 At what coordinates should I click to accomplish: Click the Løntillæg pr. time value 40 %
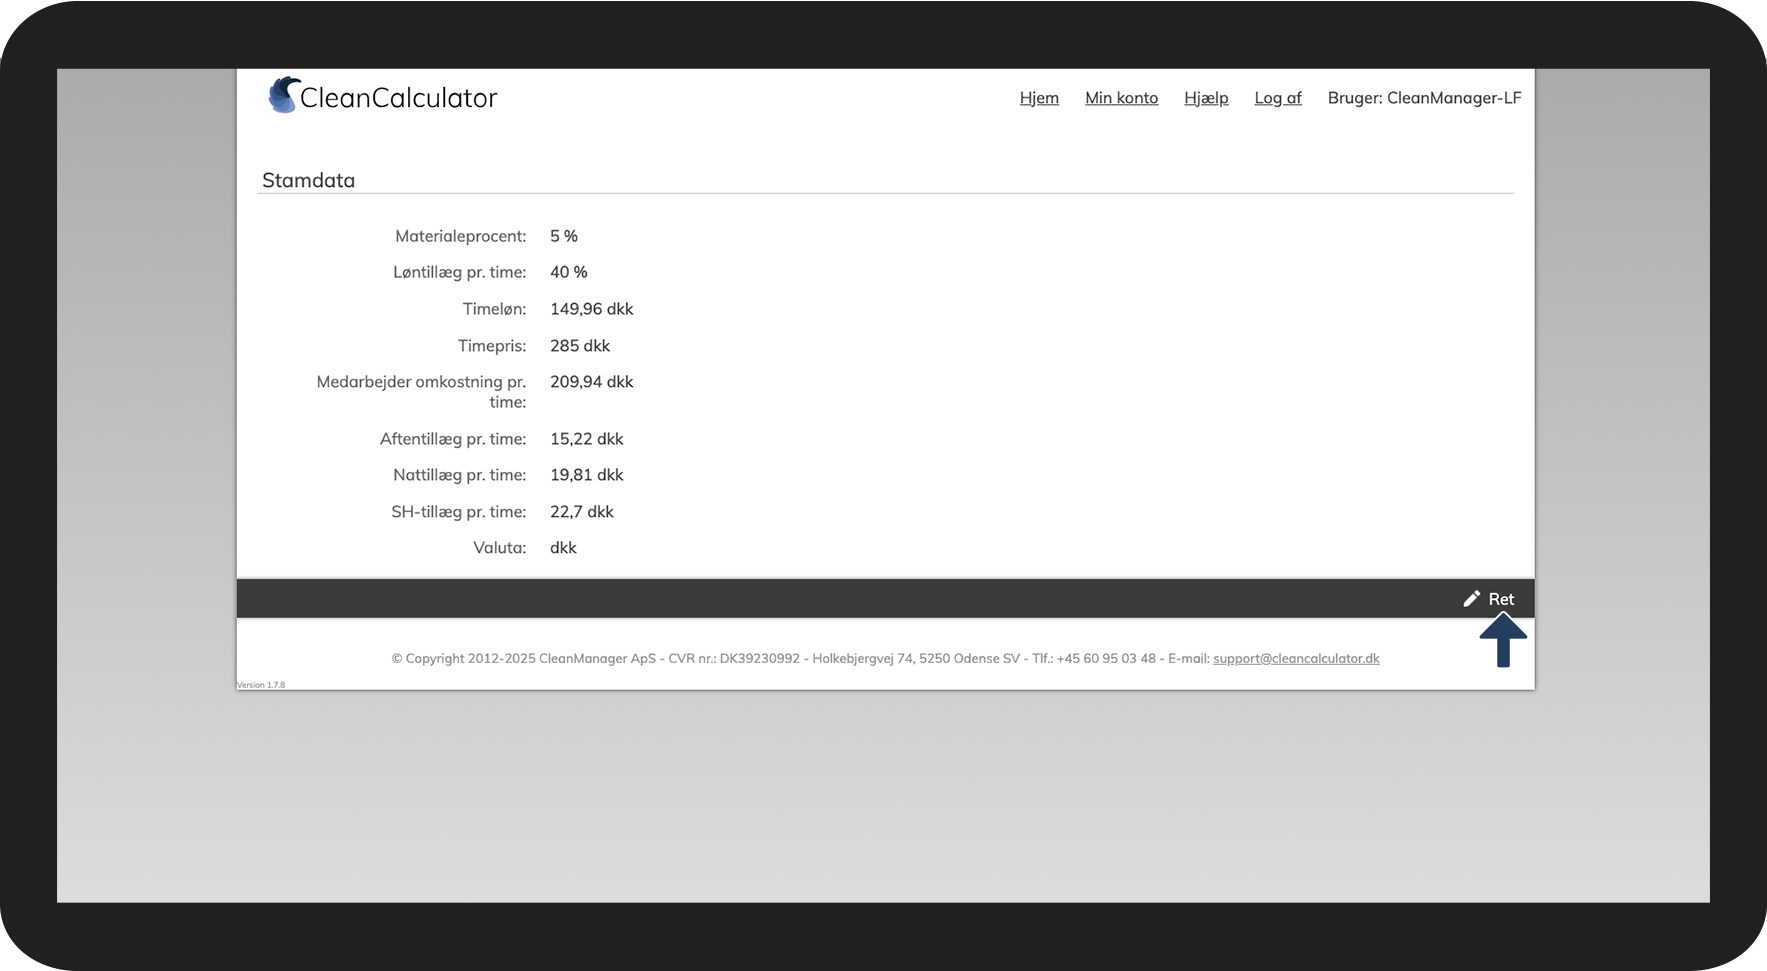[x=568, y=273]
